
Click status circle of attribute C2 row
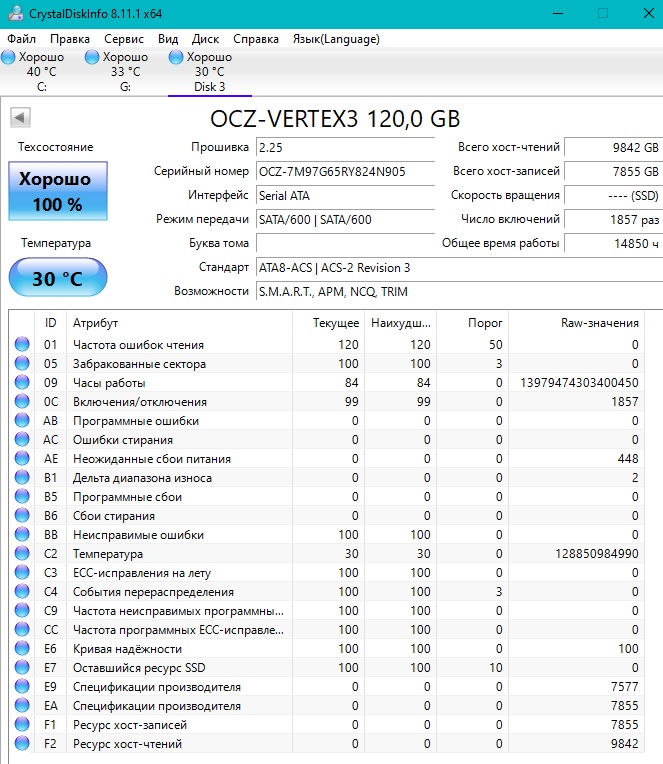pyautogui.click(x=22, y=554)
